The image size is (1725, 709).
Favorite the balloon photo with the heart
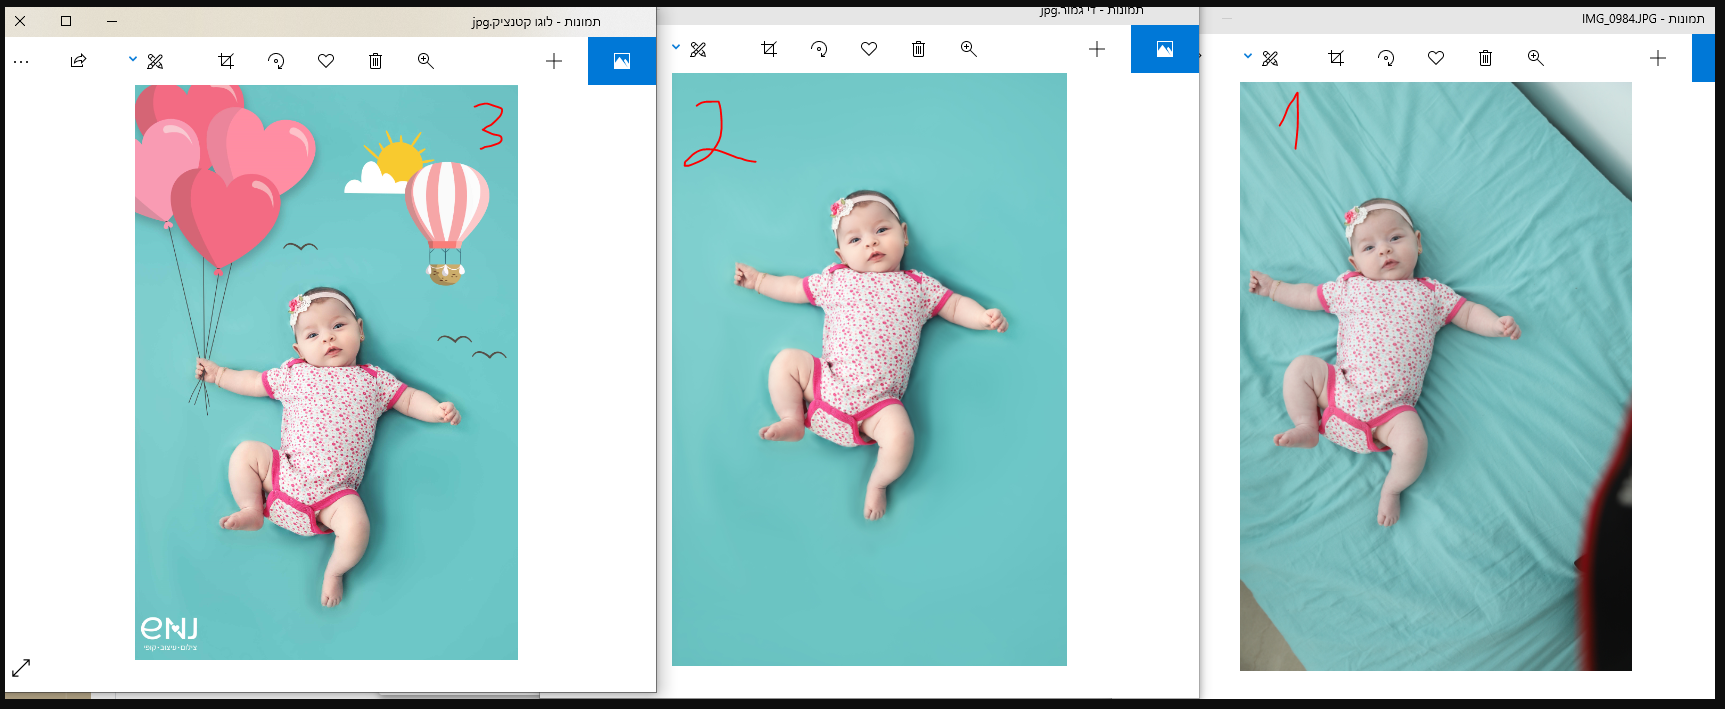tap(326, 61)
